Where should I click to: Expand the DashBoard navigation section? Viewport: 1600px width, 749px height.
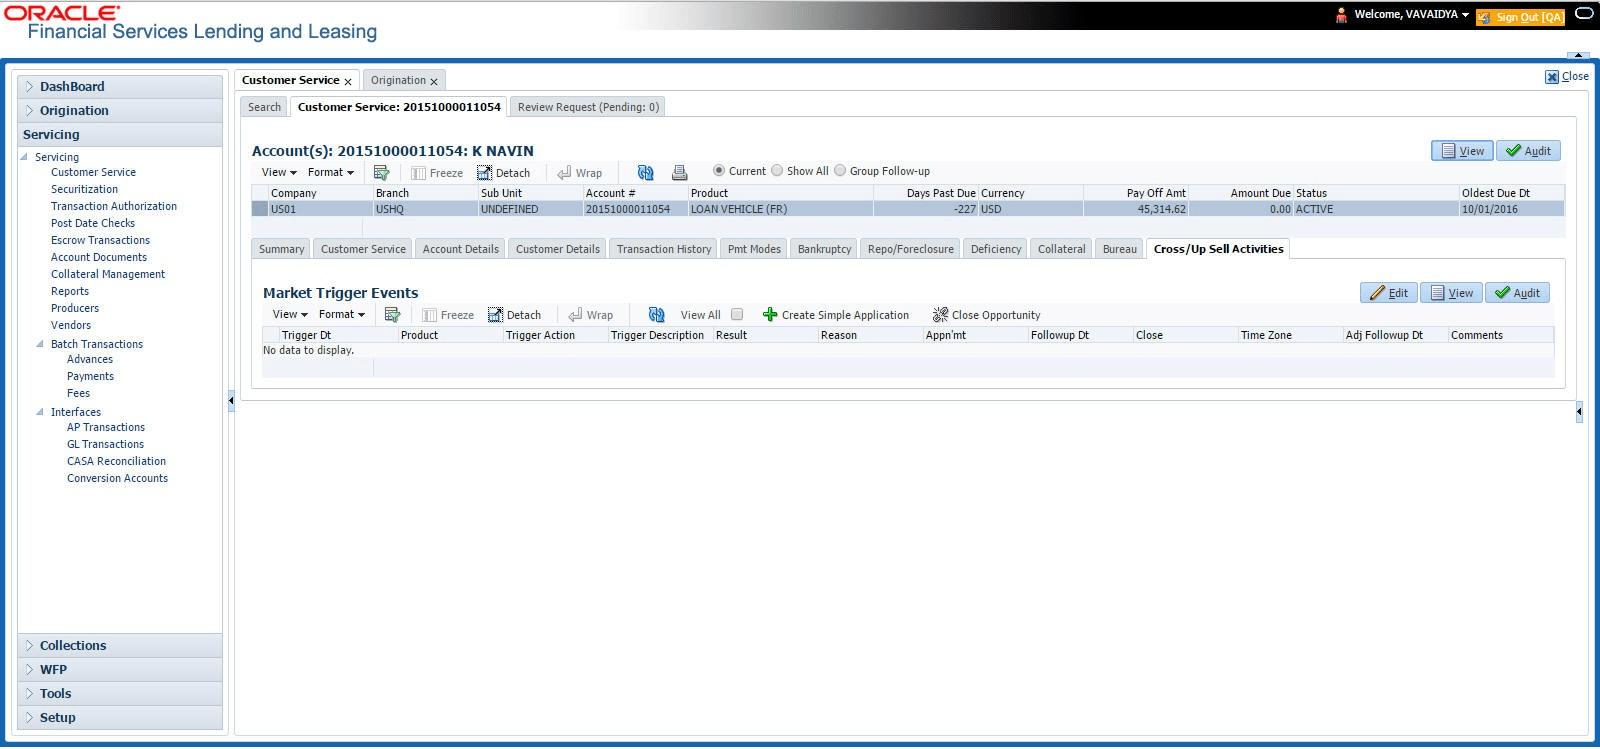[x=29, y=87]
